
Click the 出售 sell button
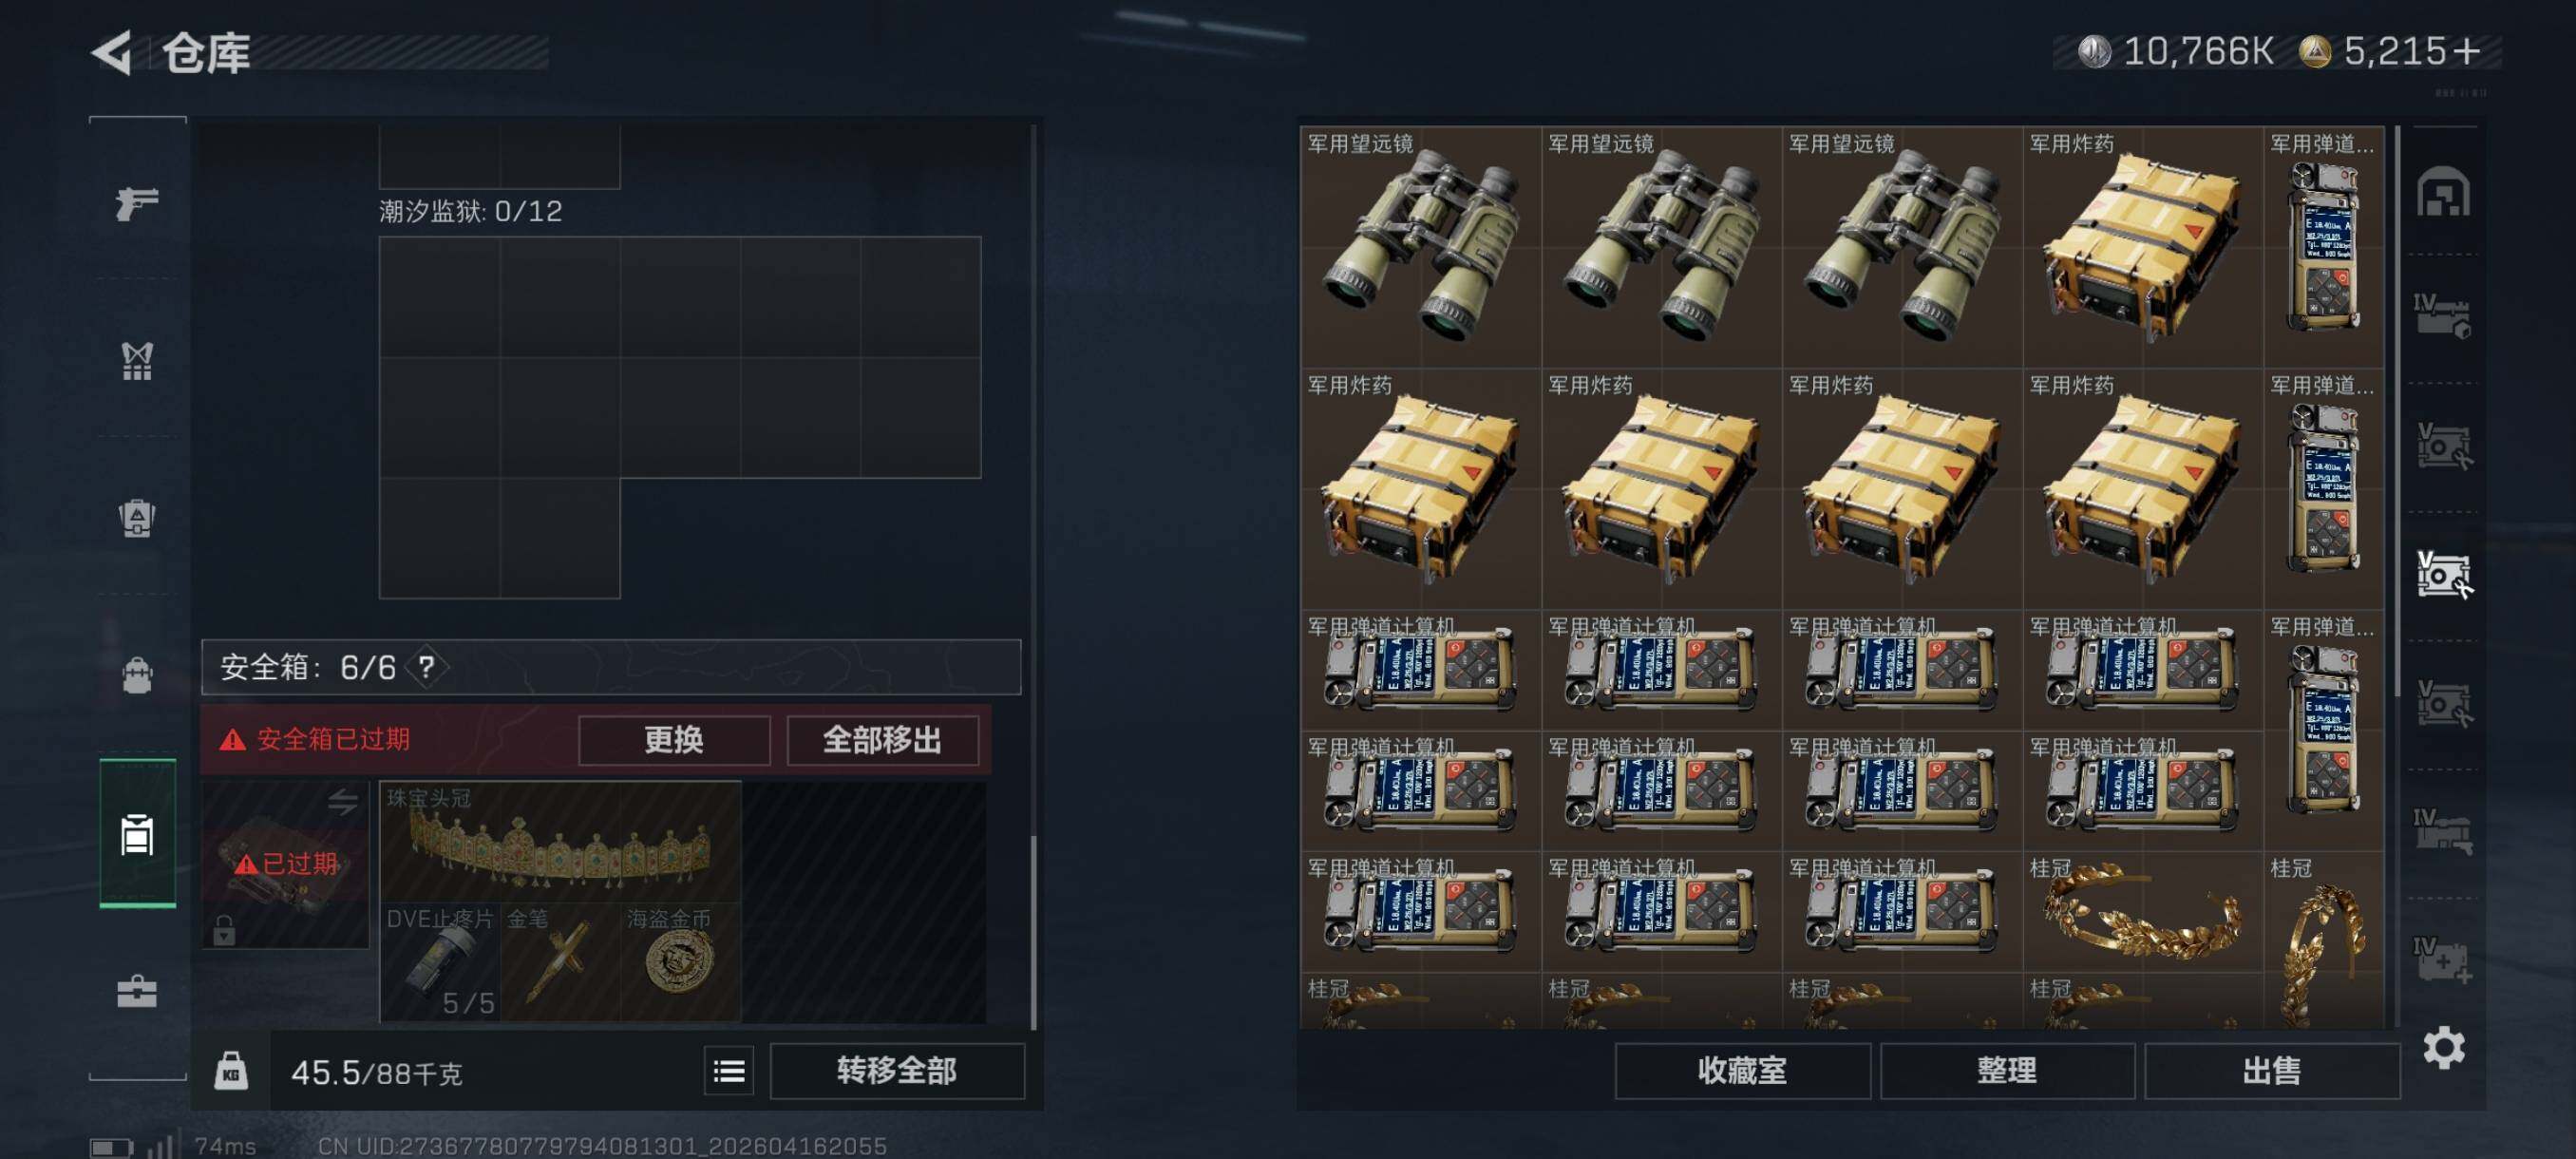tap(2271, 1071)
